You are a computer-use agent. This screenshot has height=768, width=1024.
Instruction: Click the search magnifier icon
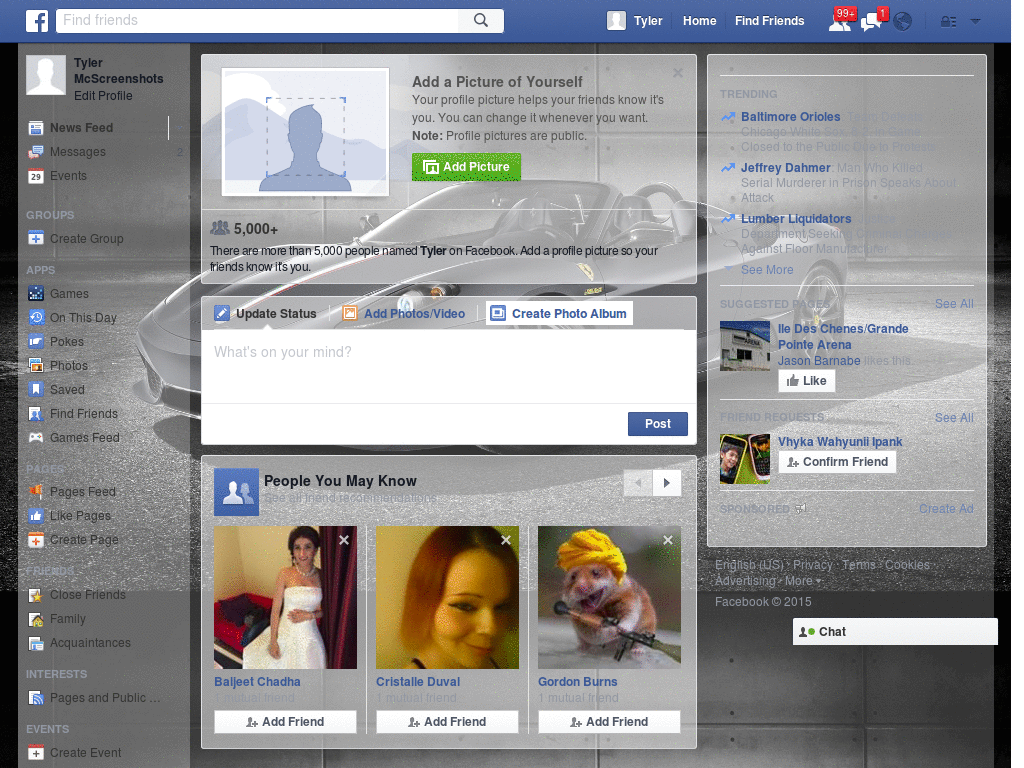[481, 20]
